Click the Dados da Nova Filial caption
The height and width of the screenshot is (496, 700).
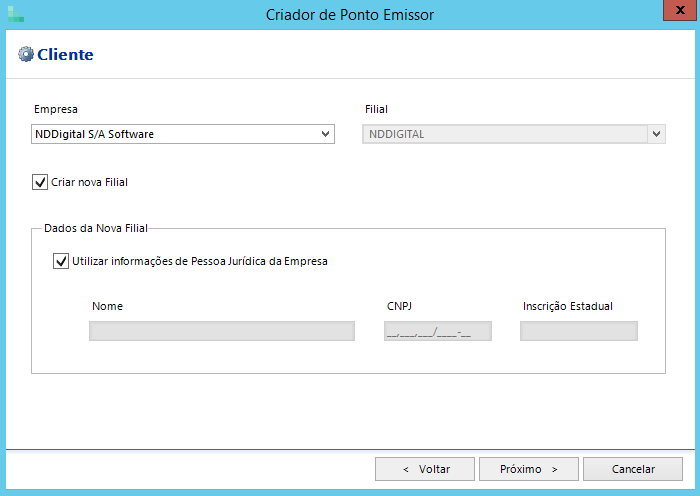click(96, 228)
